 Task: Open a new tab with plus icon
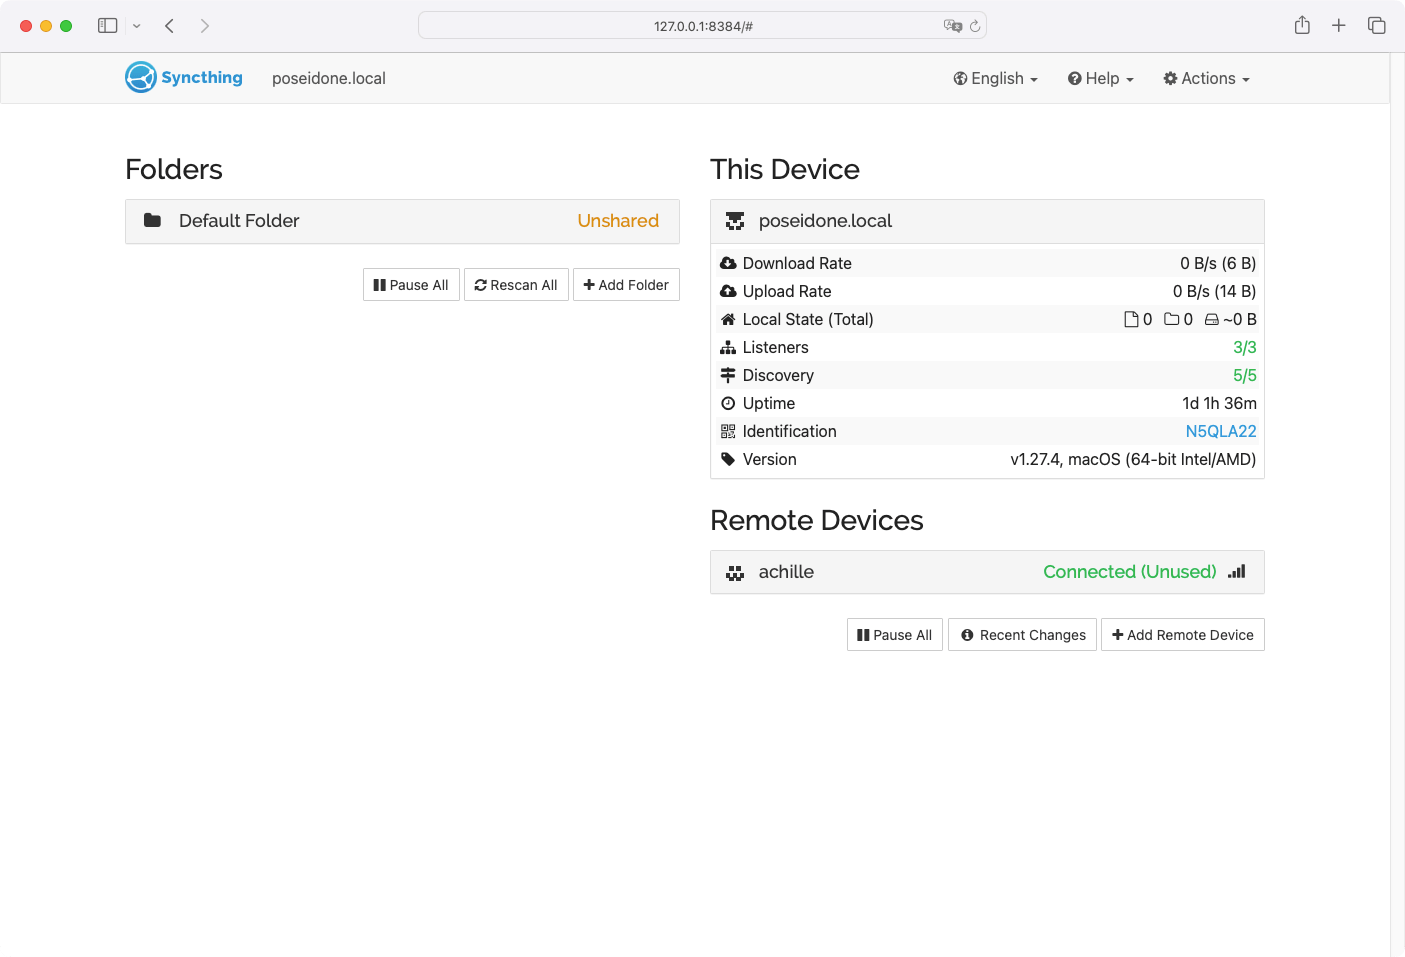click(1339, 25)
